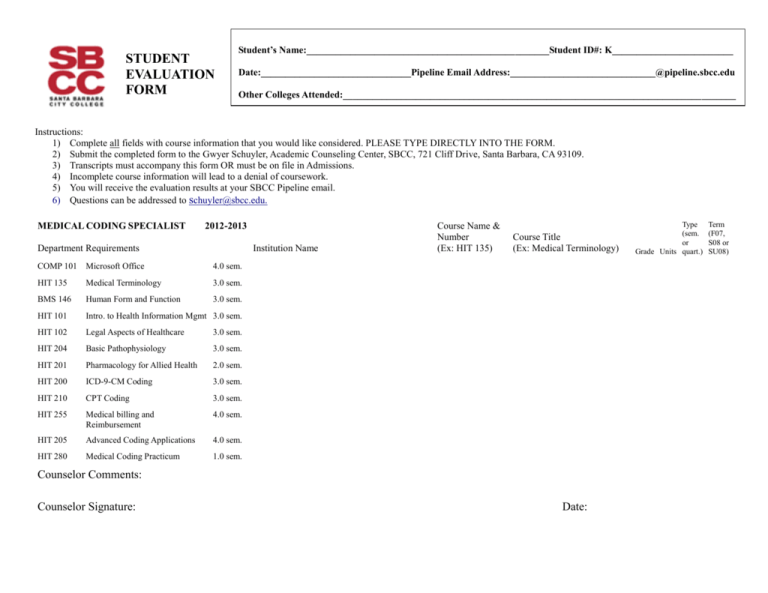Click the Counselor Comments label
This screenshot has height=593, width=768.
click(89, 474)
